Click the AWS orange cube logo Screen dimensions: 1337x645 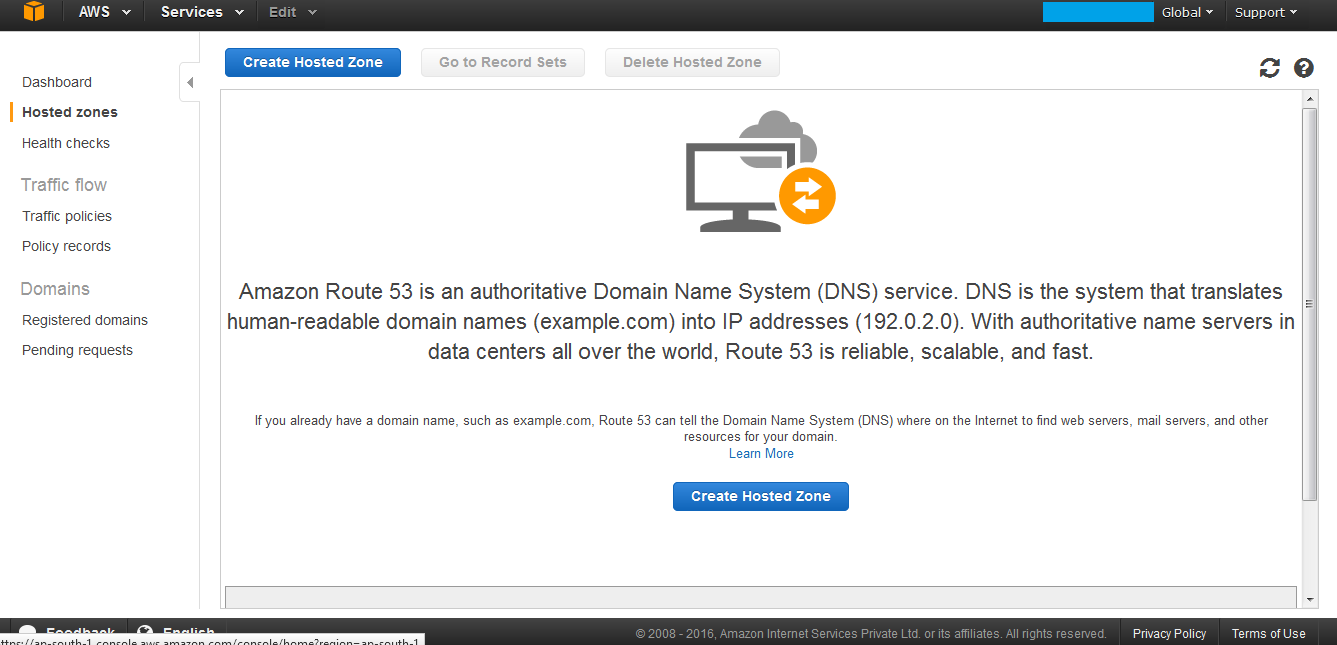pos(34,12)
